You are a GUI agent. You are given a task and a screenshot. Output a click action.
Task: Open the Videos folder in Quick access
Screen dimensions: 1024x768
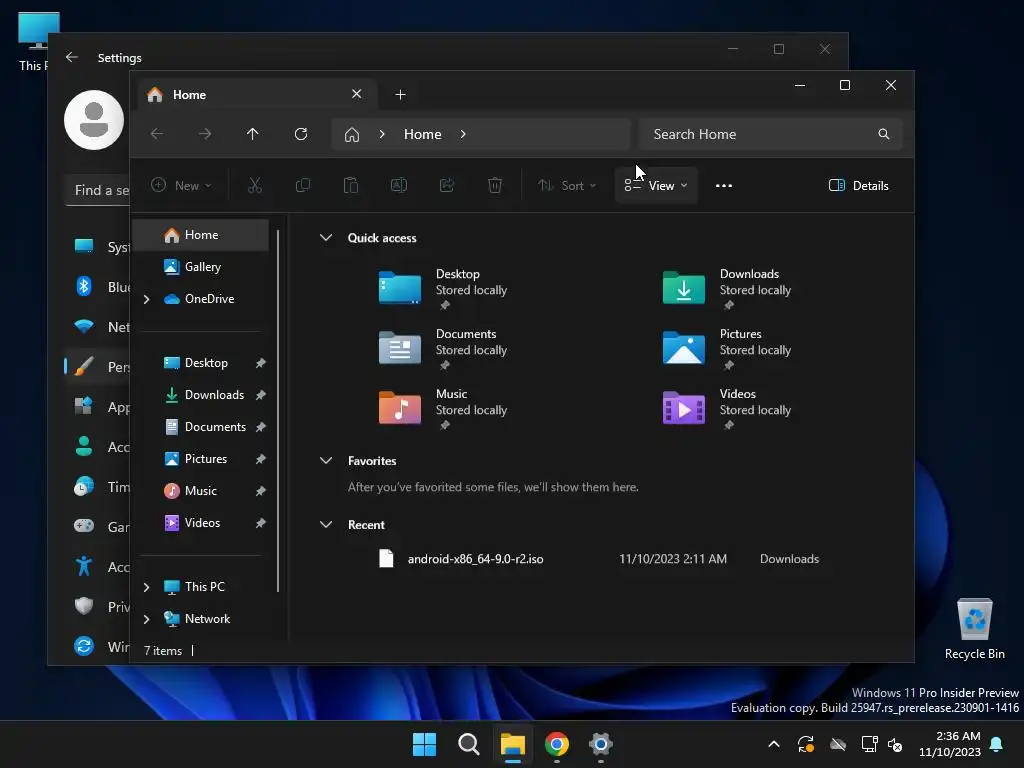(684, 408)
